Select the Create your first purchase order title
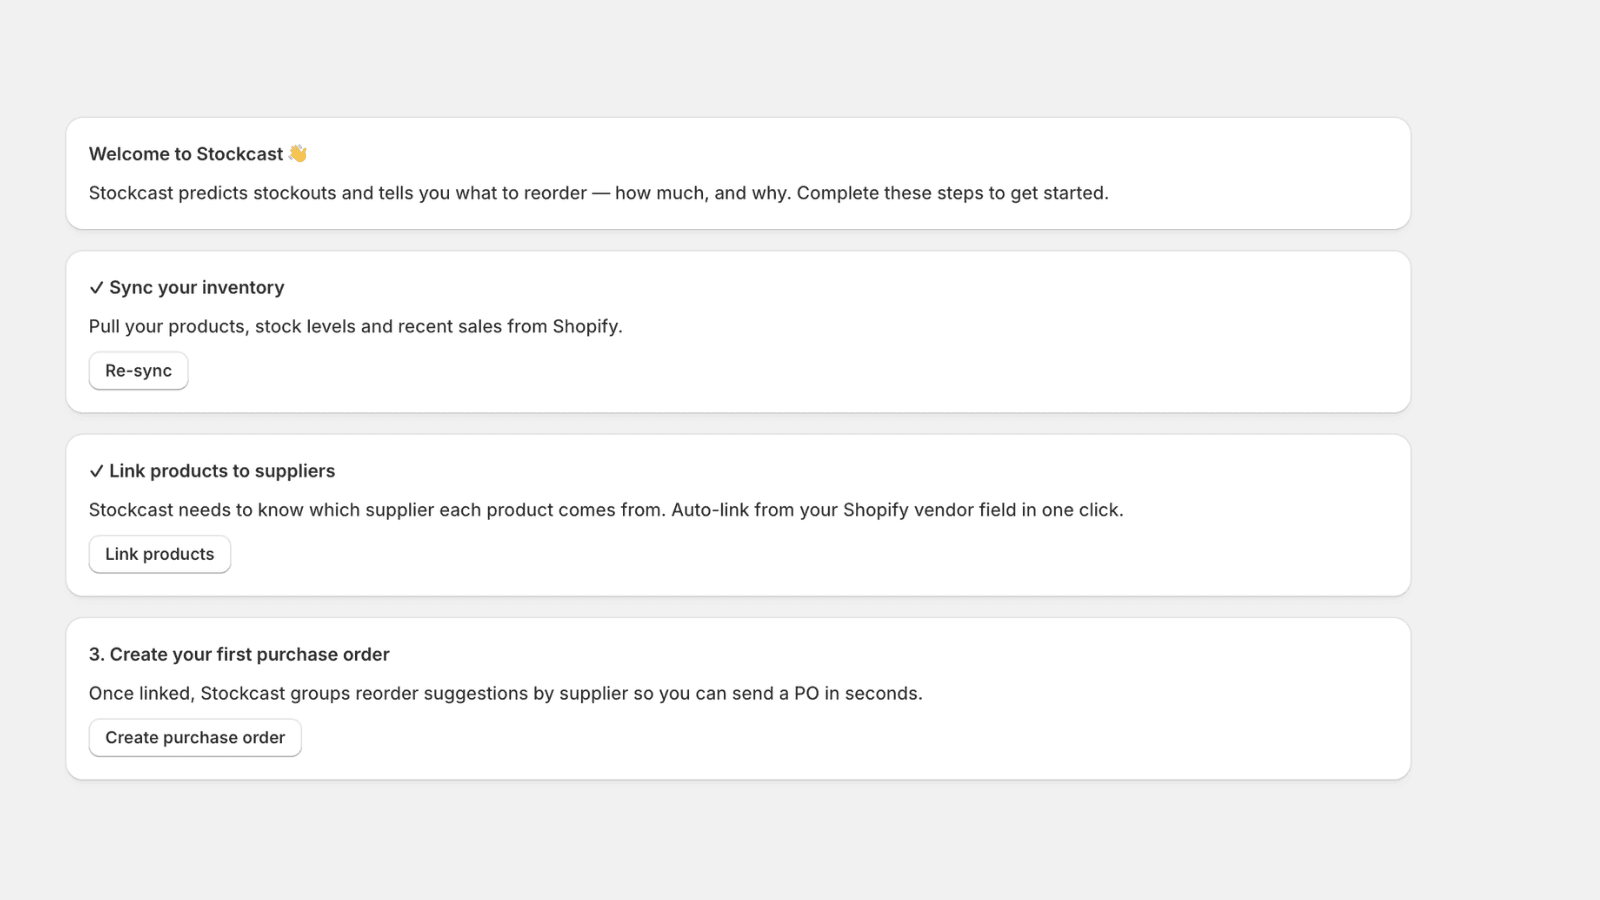Screen dimensions: 1600x900 pyautogui.click(x=250, y=654)
